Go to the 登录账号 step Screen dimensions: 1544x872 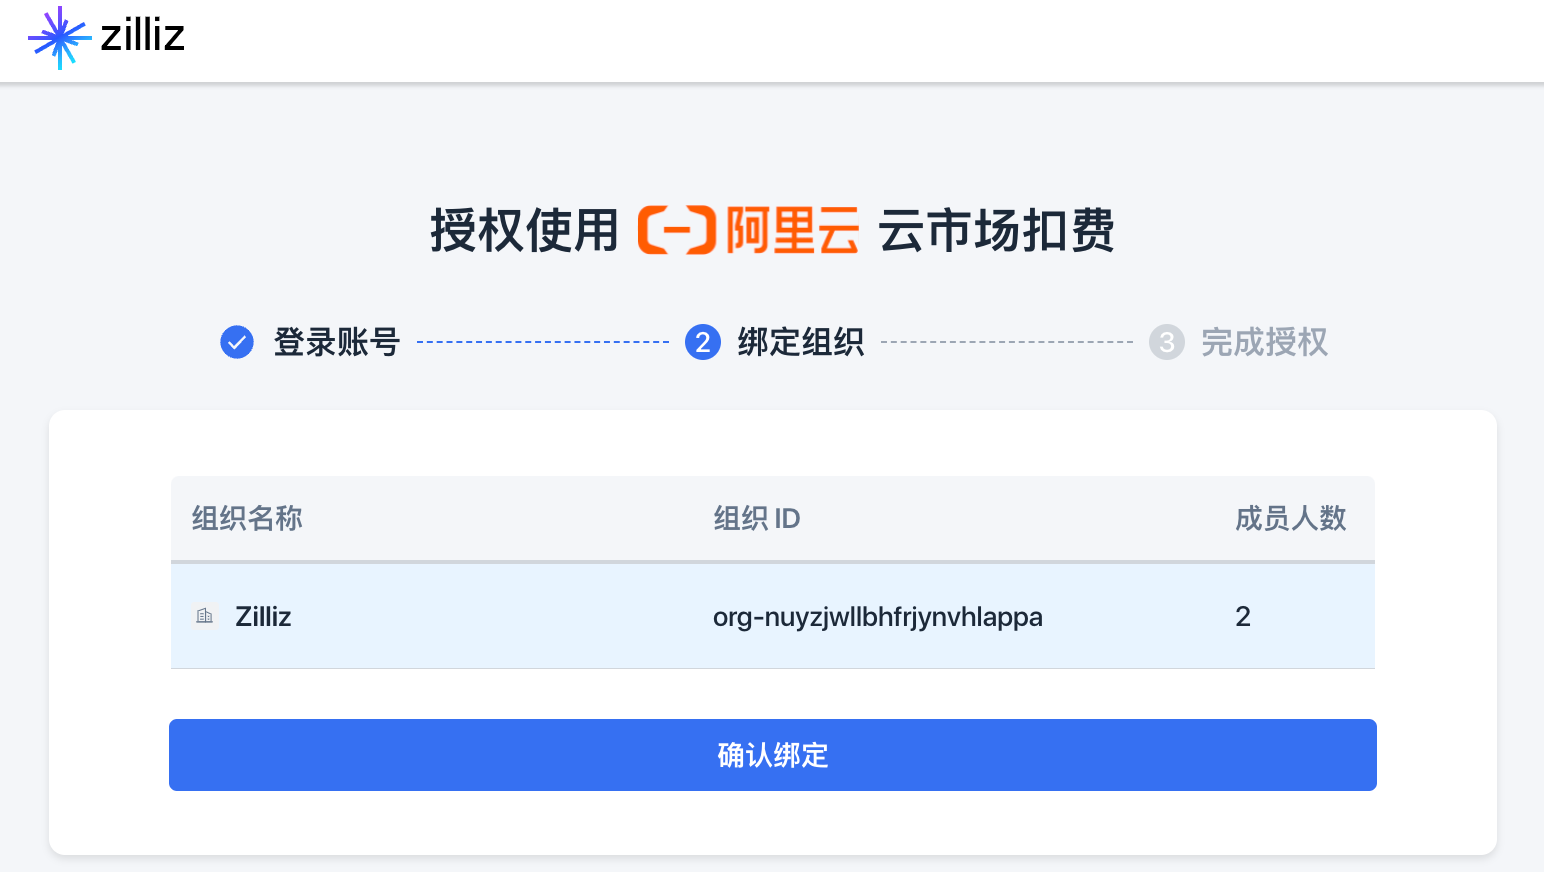[337, 342]
